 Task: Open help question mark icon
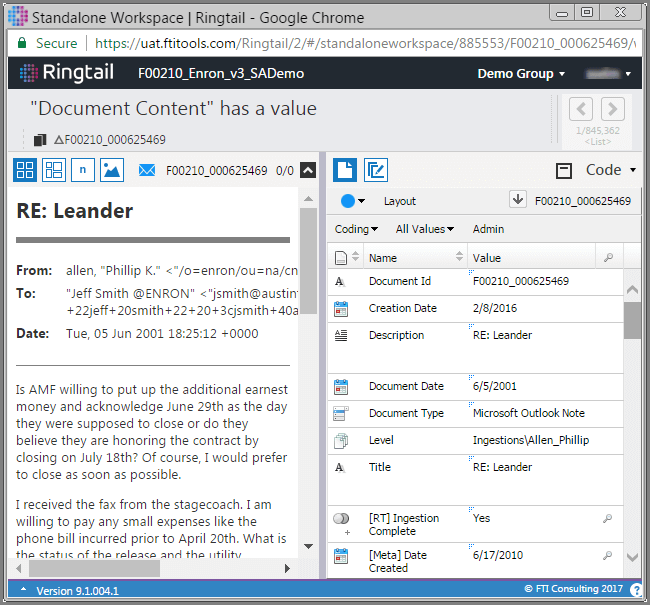(x=635, y=590)
